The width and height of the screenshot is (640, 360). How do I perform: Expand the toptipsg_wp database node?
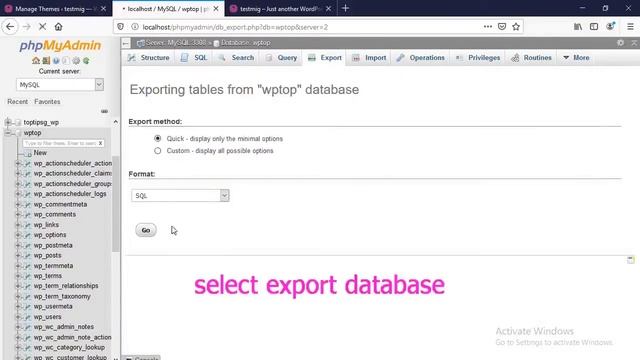8,122
